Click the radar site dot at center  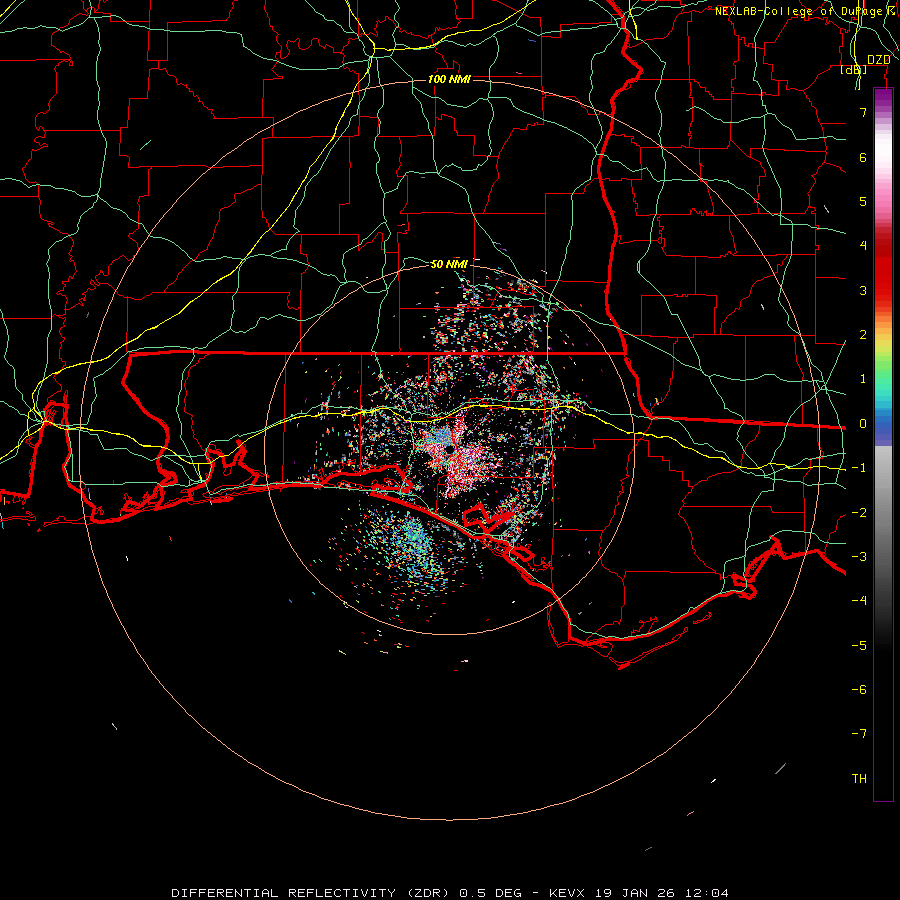[x=448, y=449]
